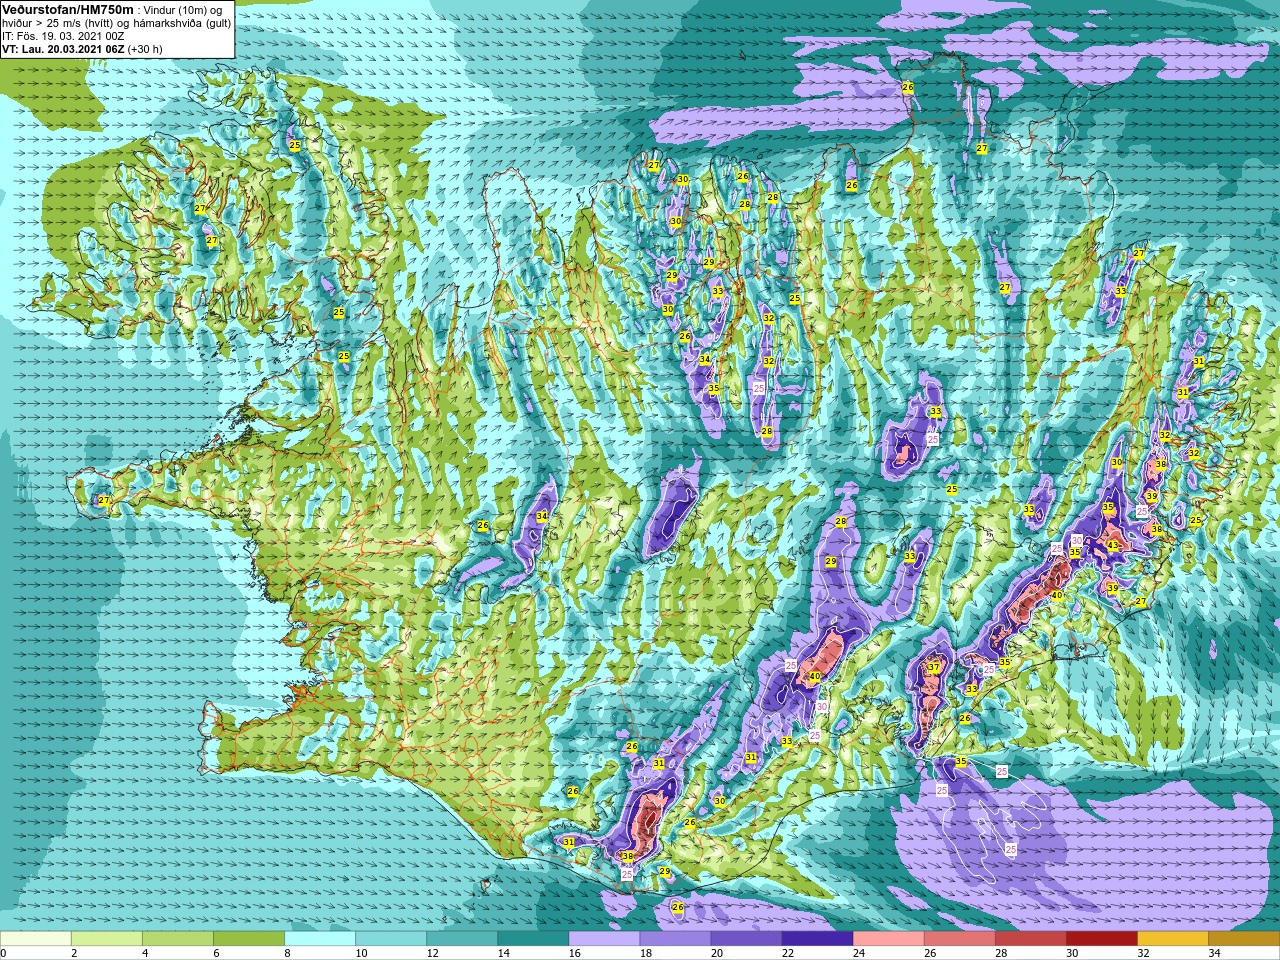Click the yellow gust label reading 37
This screenshot has height=960, width=1280.
click(x=933, y=667)
